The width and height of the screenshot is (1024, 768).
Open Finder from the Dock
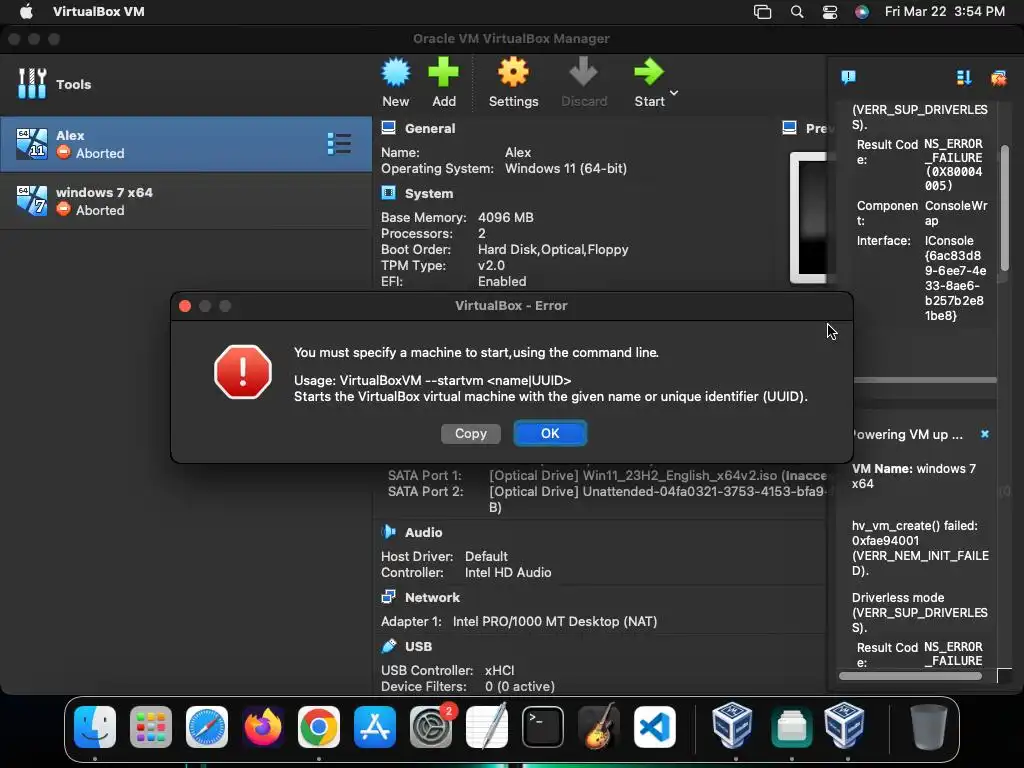pos(95,727)
